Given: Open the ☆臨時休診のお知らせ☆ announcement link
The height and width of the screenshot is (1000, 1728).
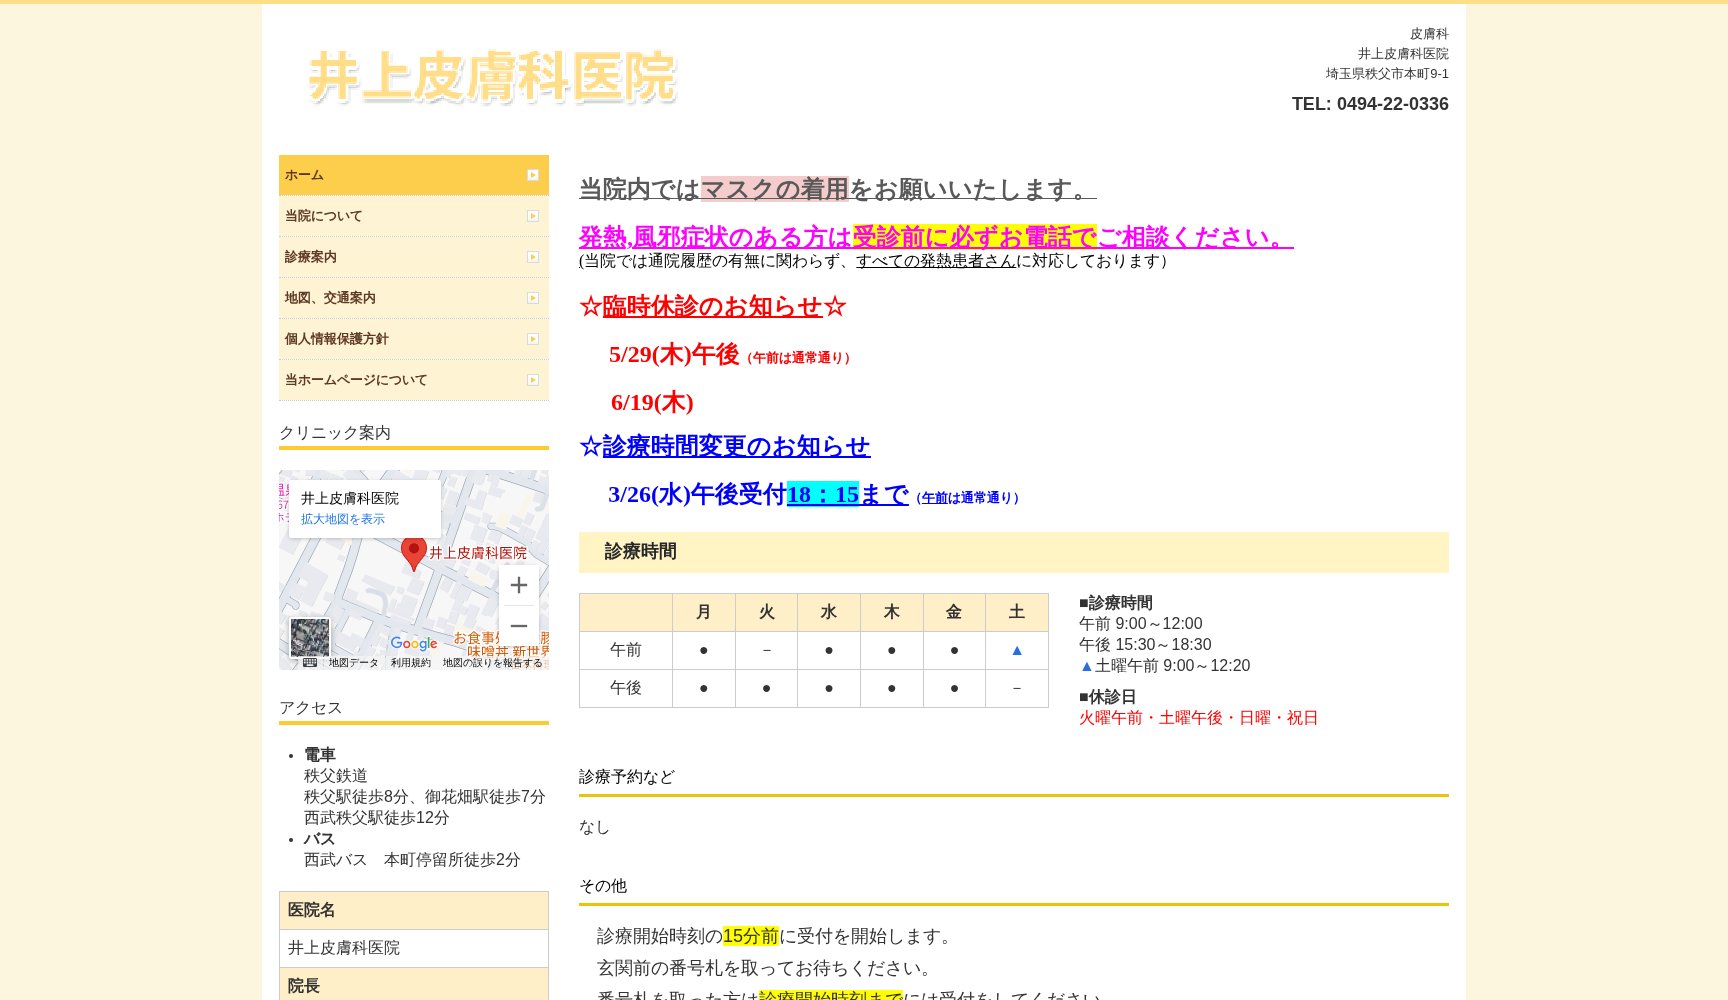Looking at the screenshot, I should click(712, 307).
